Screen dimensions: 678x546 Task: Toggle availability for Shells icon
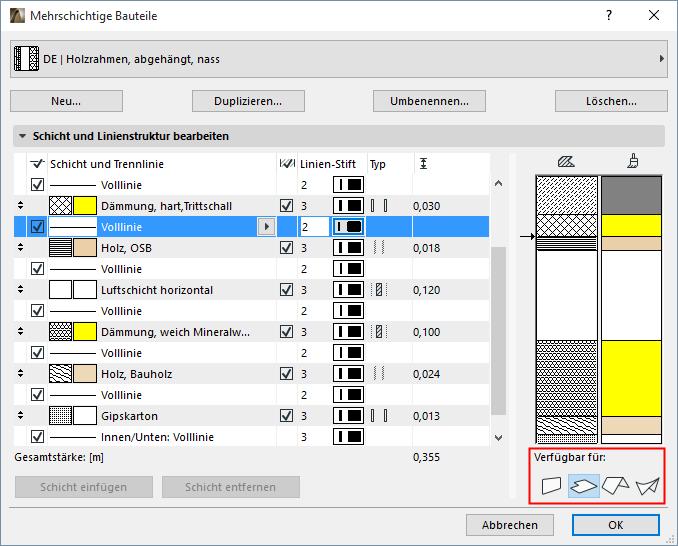click(647, 486)
